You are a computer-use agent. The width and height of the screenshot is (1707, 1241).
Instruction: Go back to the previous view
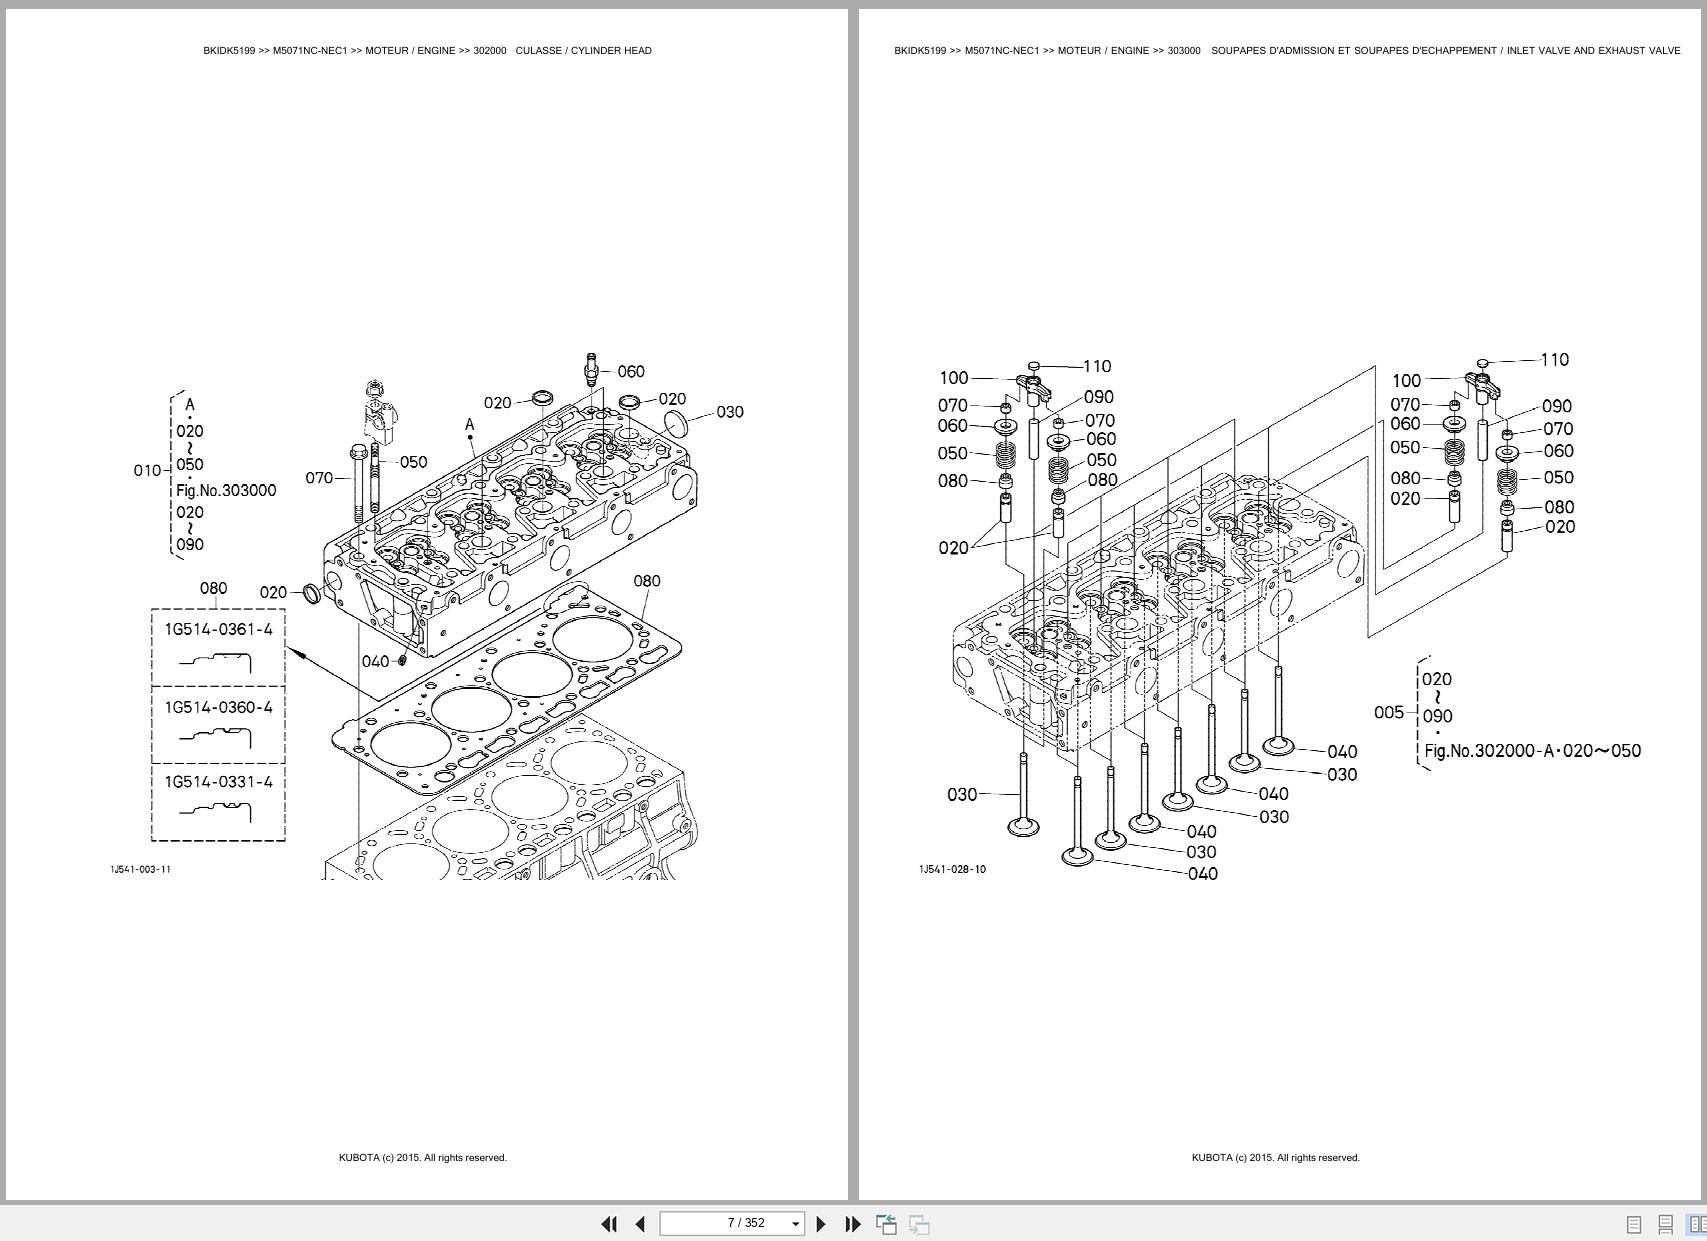(886, 1223)
